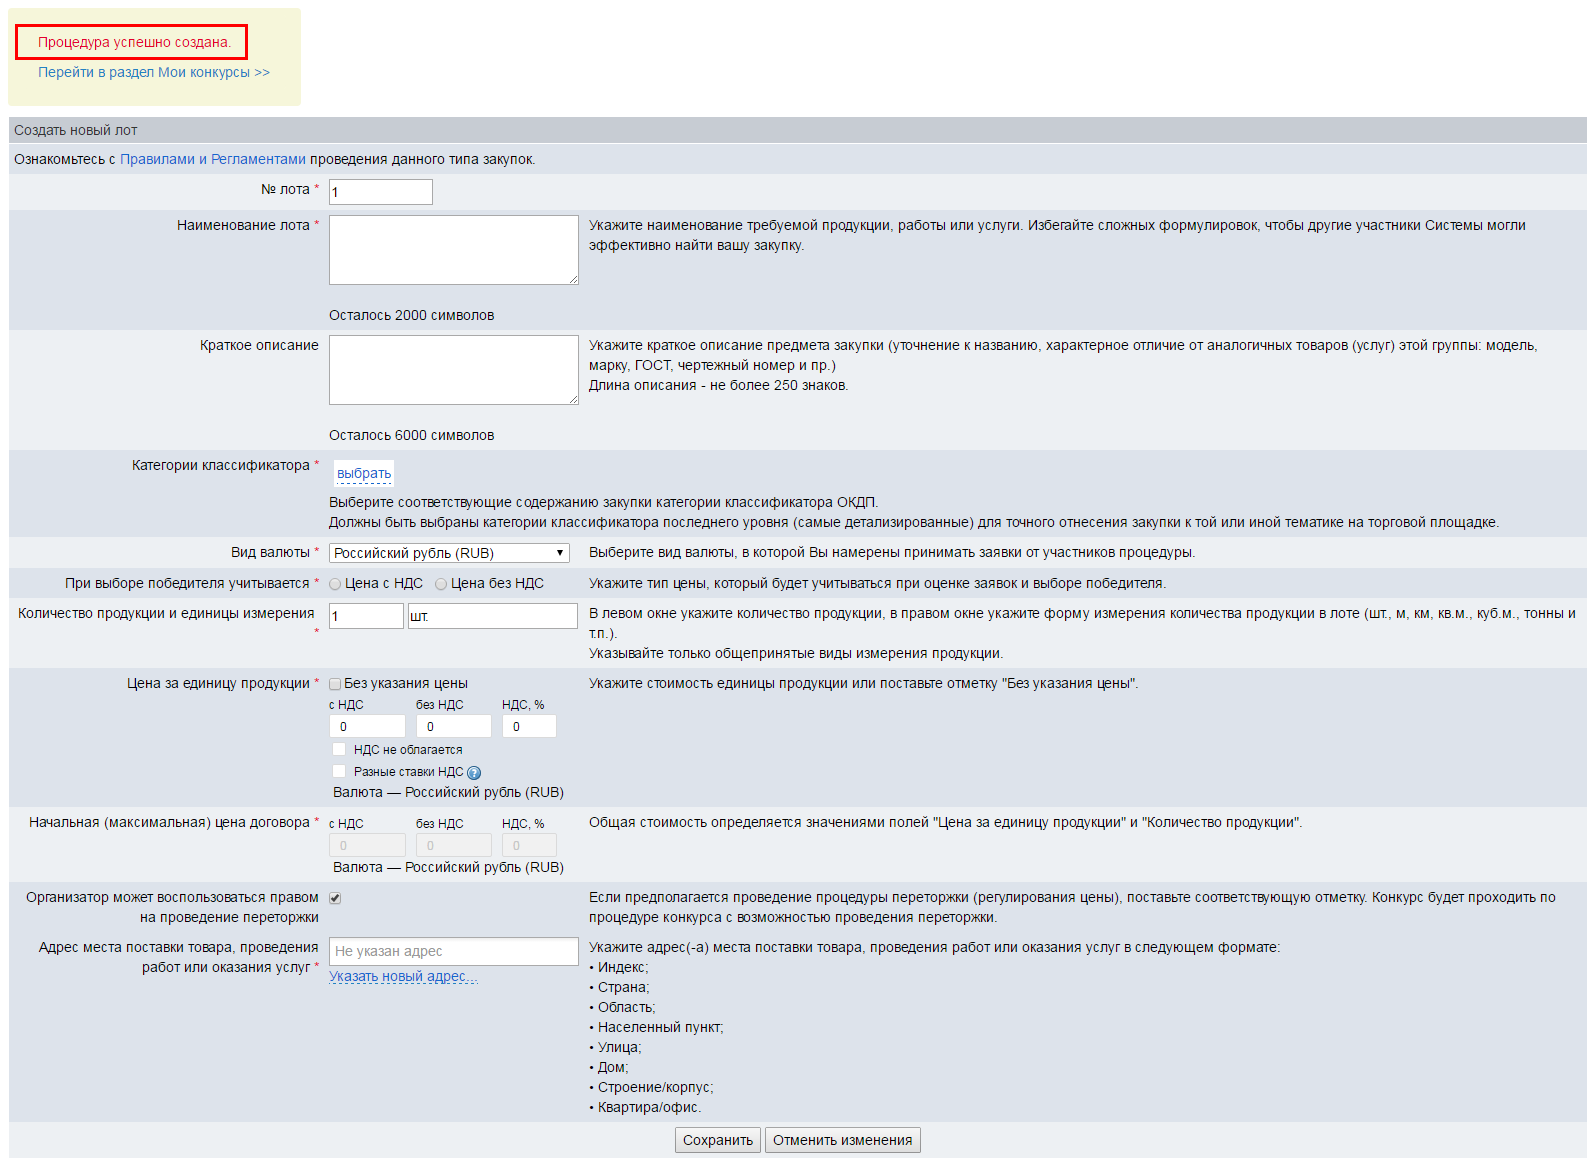
Task: Follow the Перейти в раздел Мои конкурсы link
Action: (x=154, y=72)
